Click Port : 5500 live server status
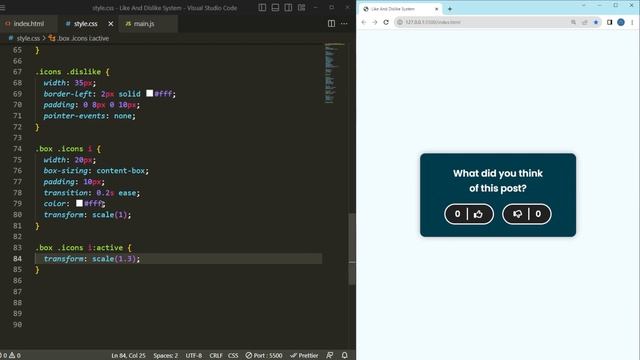The width and height of the screenshot is (640, 360). 264,356
